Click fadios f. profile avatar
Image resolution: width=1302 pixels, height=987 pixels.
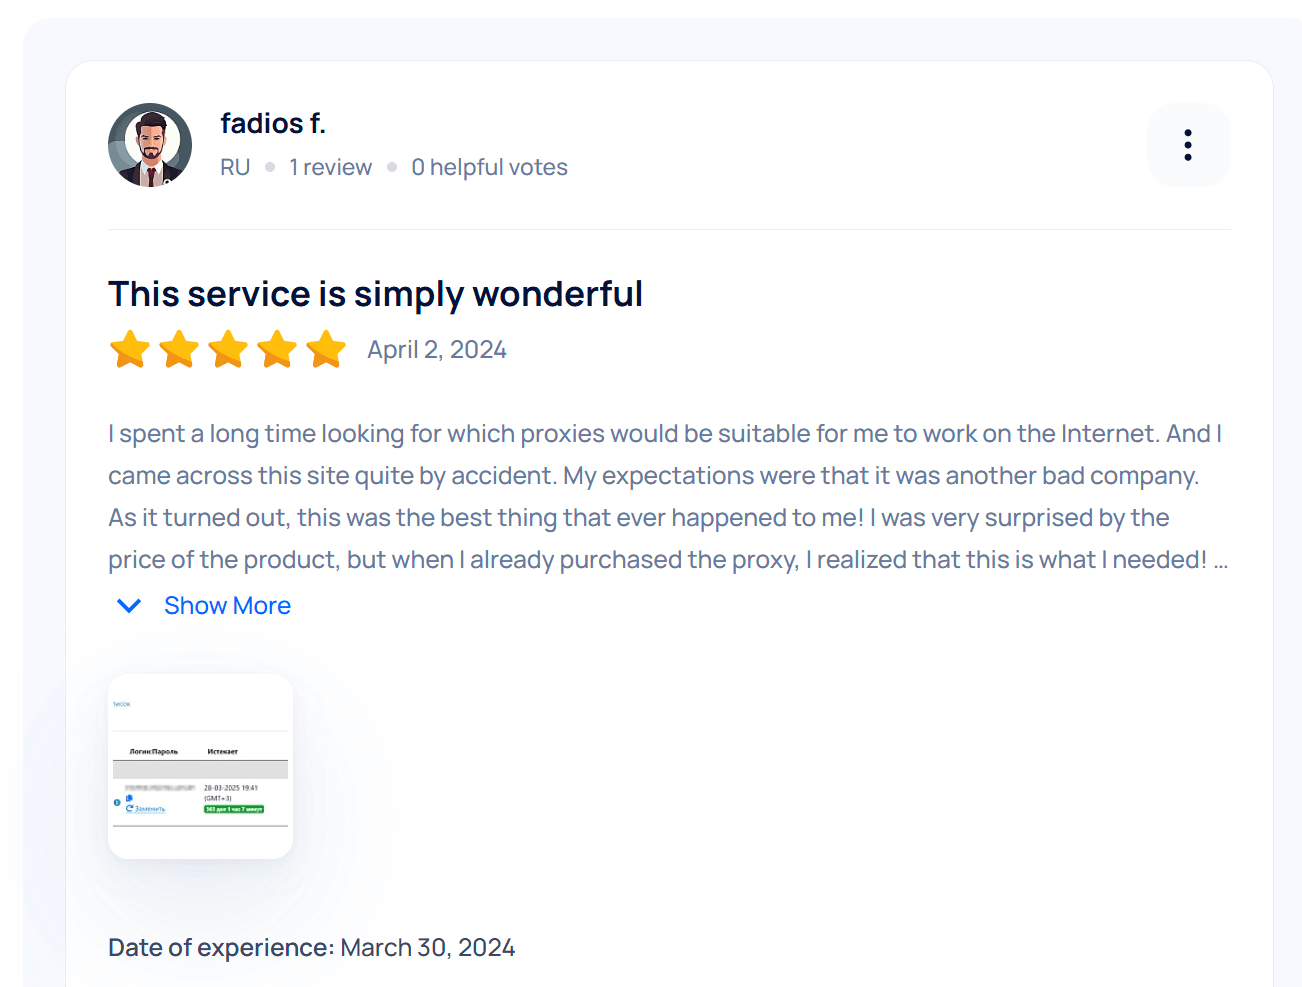click(x=150, y=145)
